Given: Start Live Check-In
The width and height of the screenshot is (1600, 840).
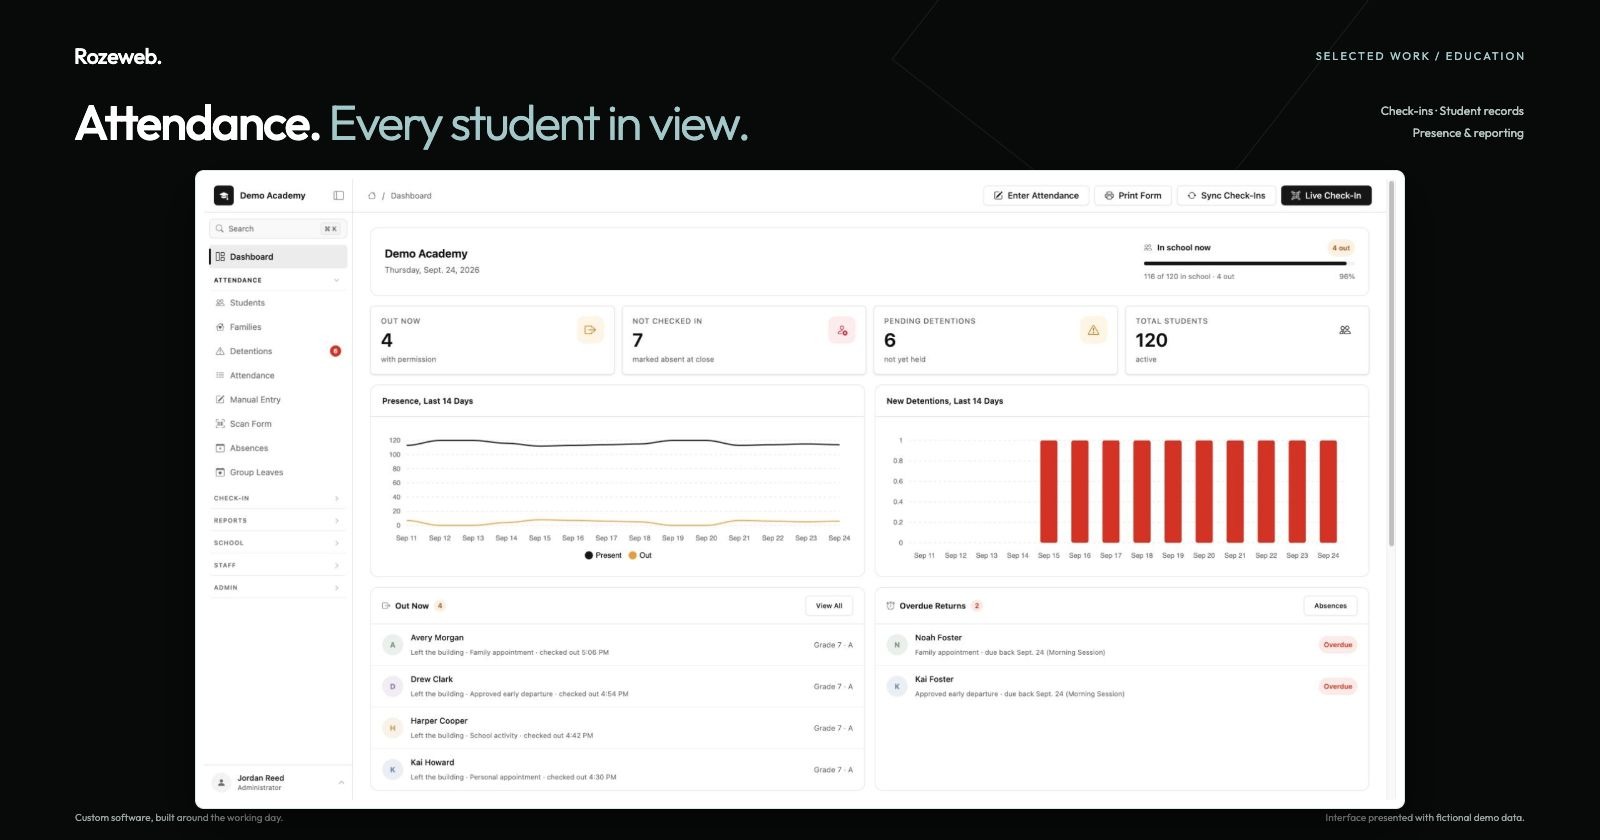Looking at the screenshot, I should pos(1326,196).
